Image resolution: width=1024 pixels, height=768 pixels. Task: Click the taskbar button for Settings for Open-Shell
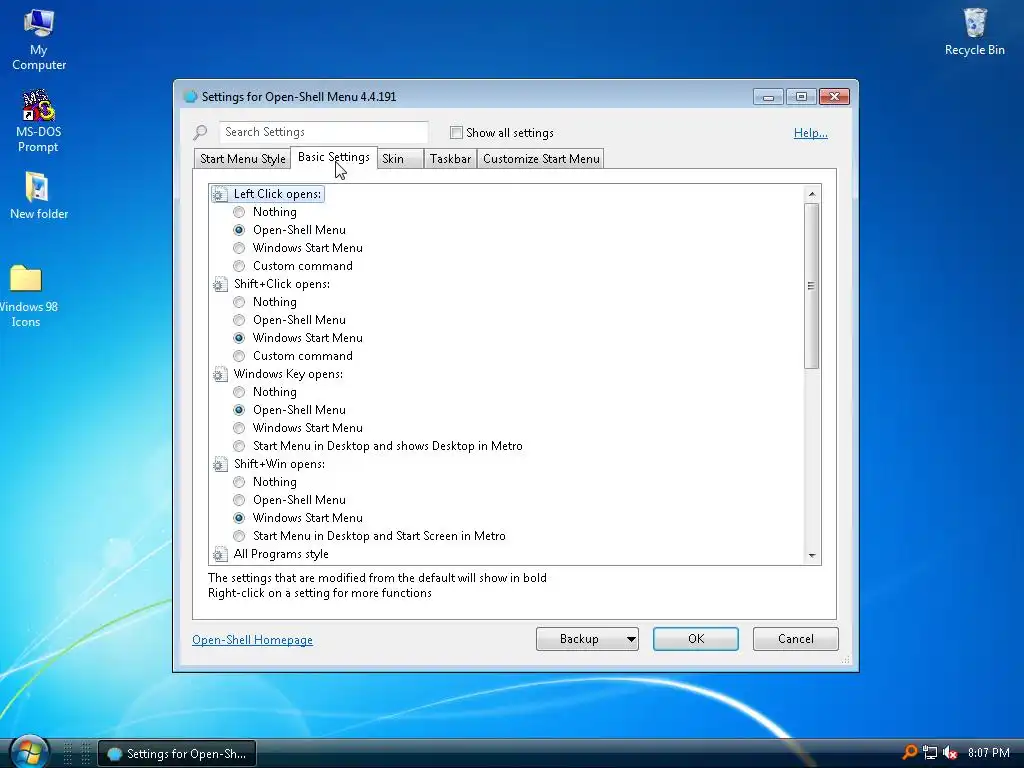click(x=177, y=754)
